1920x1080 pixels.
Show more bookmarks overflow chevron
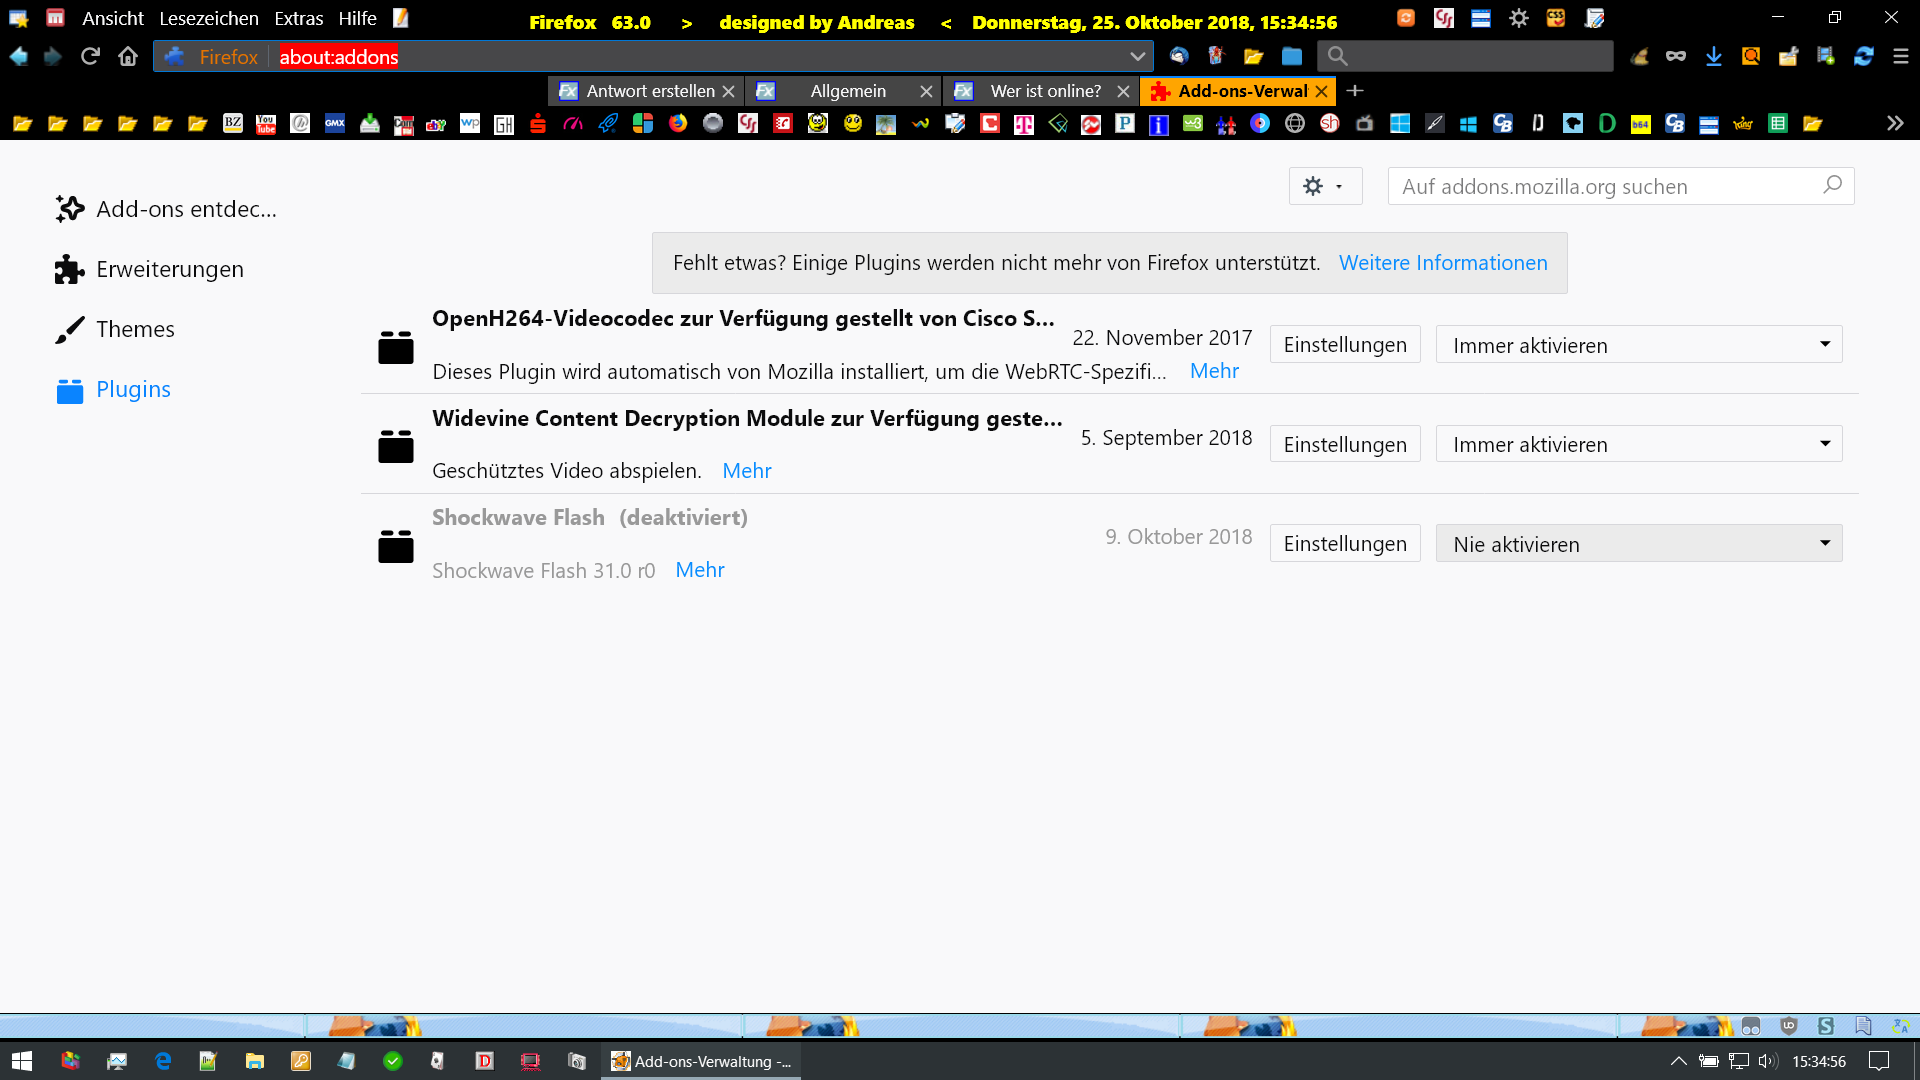point(1894,124)
